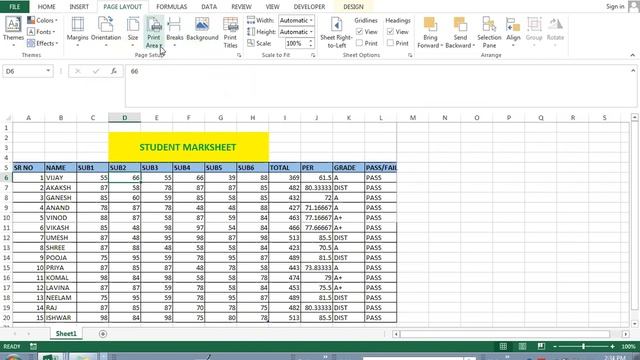Select the TOTAL header cell
This screenshot has width=640, height=360.
pyautogui.click(x=284, y=167)
